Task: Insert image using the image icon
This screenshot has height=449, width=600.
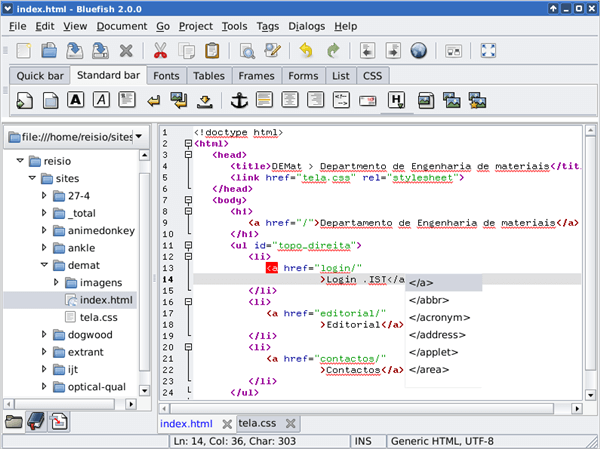Action: click(x=424, y=100)
